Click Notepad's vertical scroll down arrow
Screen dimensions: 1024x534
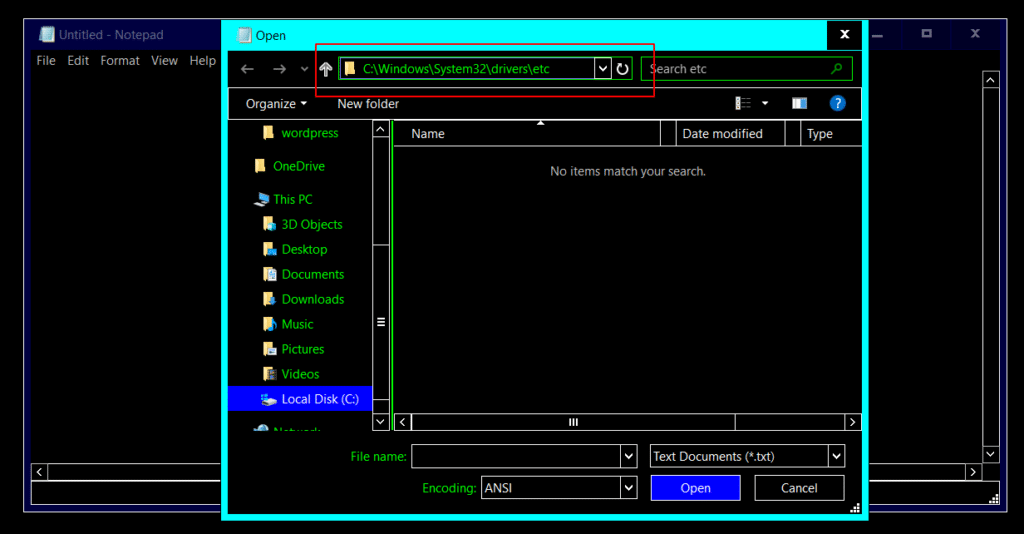coord(991,454)
